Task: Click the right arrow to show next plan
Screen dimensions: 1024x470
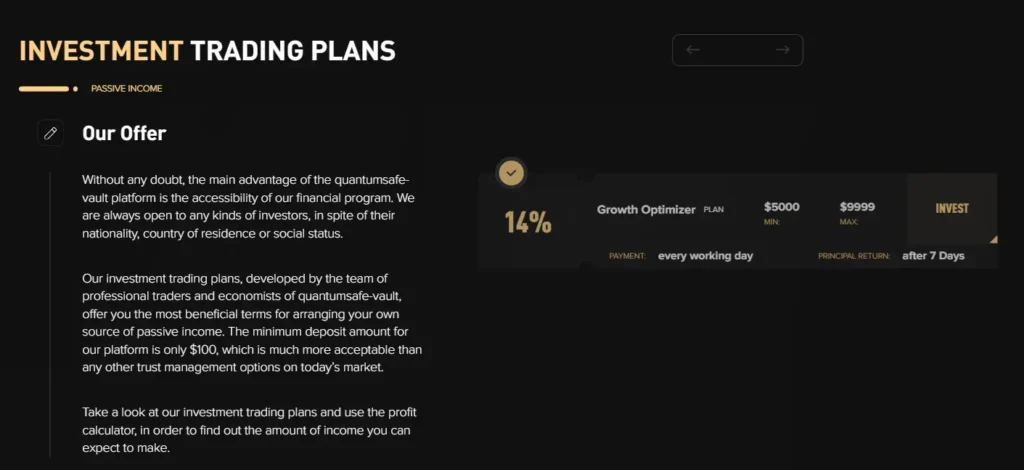Action: pyautogui.click(x=782, y=50)
